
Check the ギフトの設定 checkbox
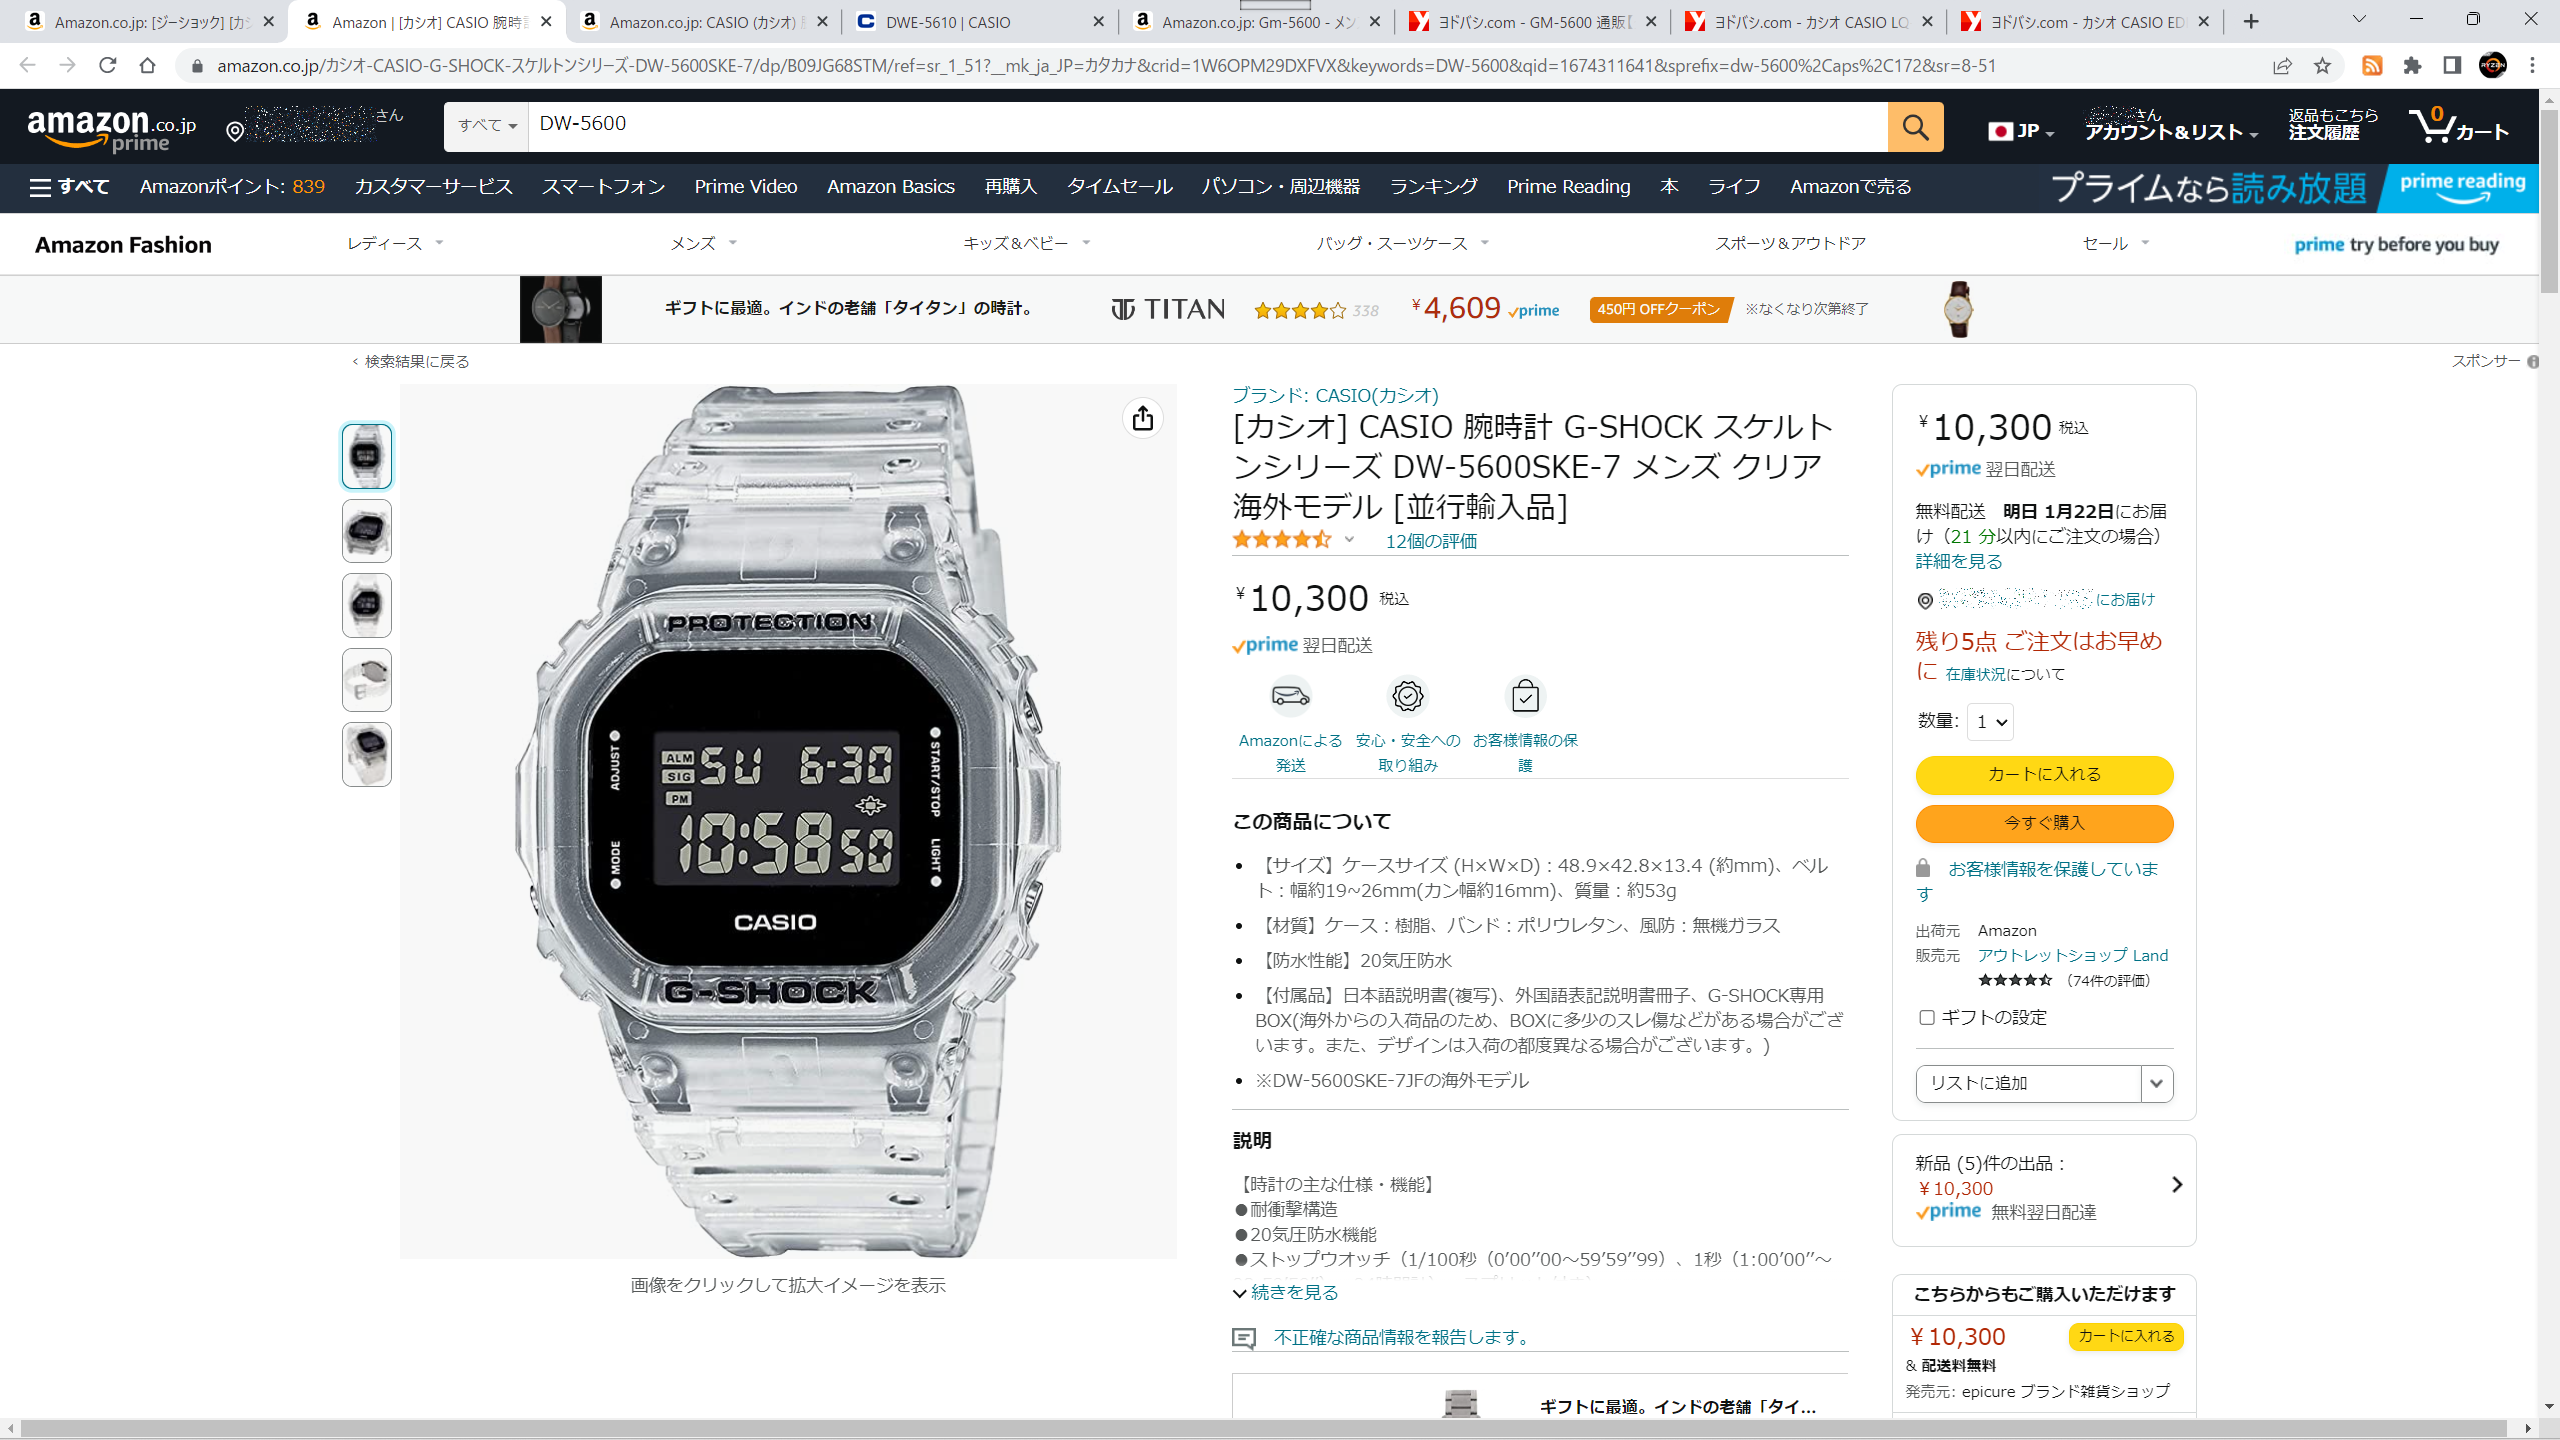point(1926,1017)
